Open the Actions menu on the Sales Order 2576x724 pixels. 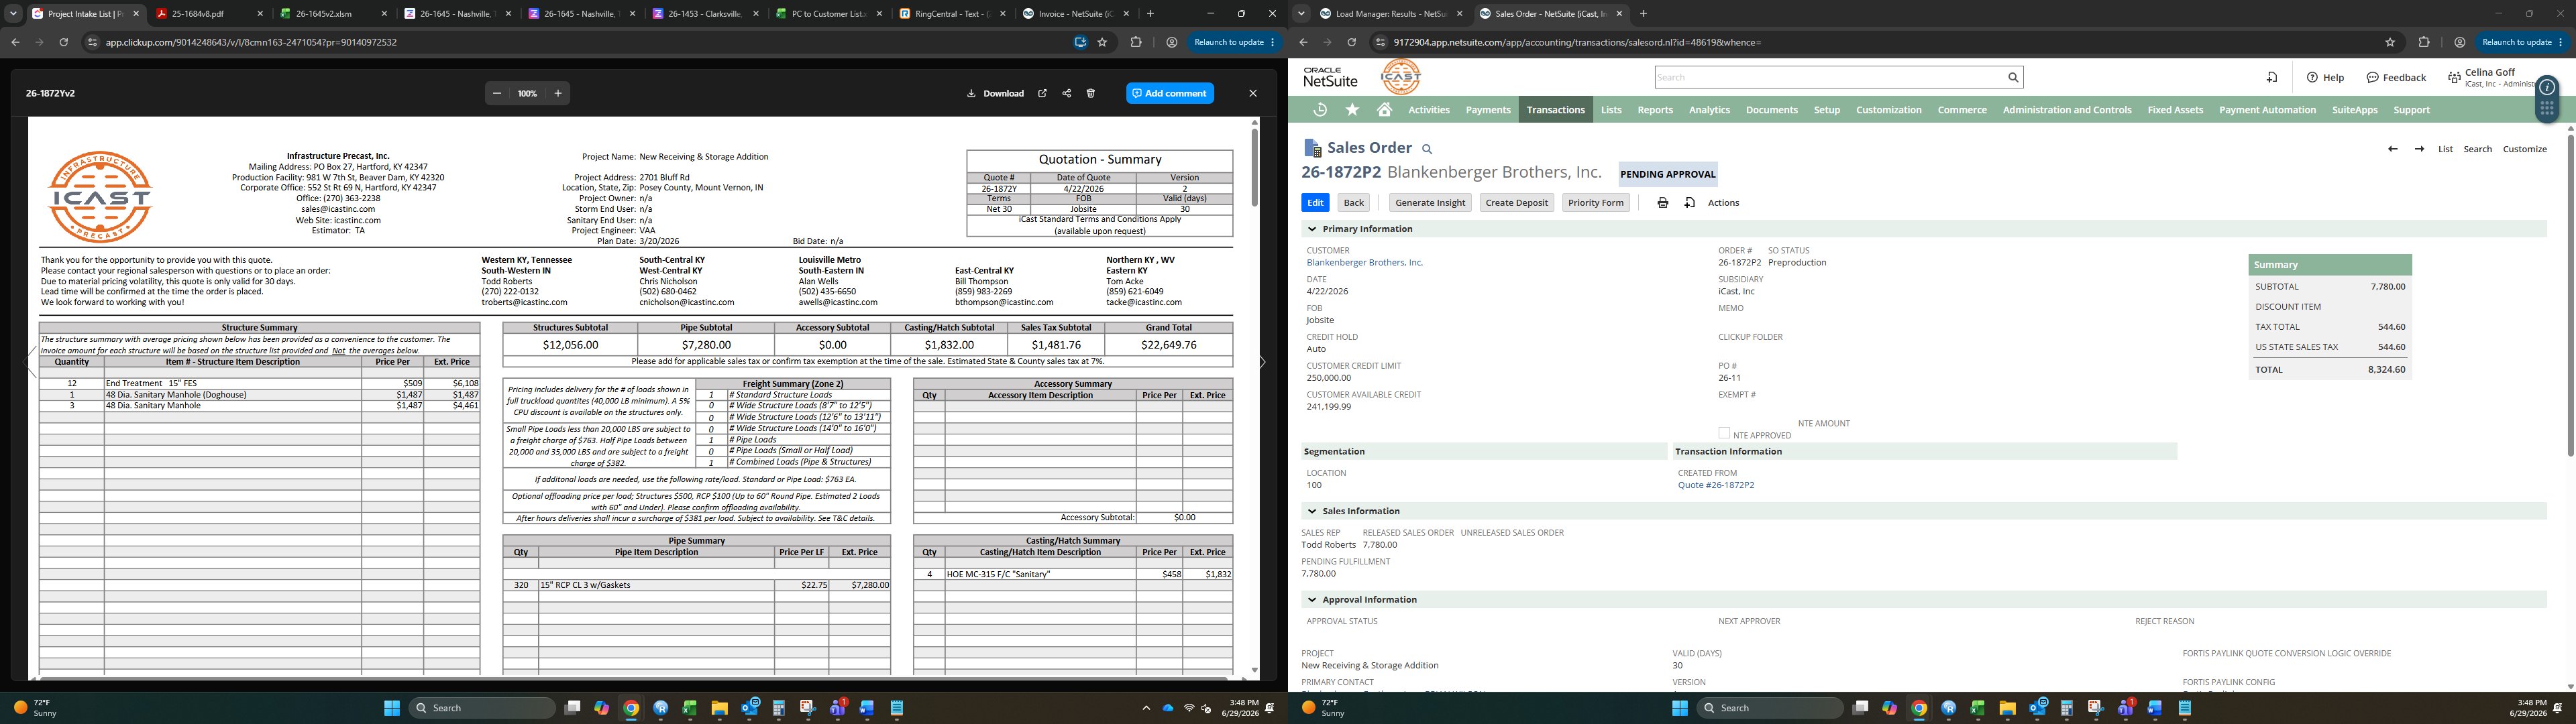pyautogui.click(x=1723, y=203)
